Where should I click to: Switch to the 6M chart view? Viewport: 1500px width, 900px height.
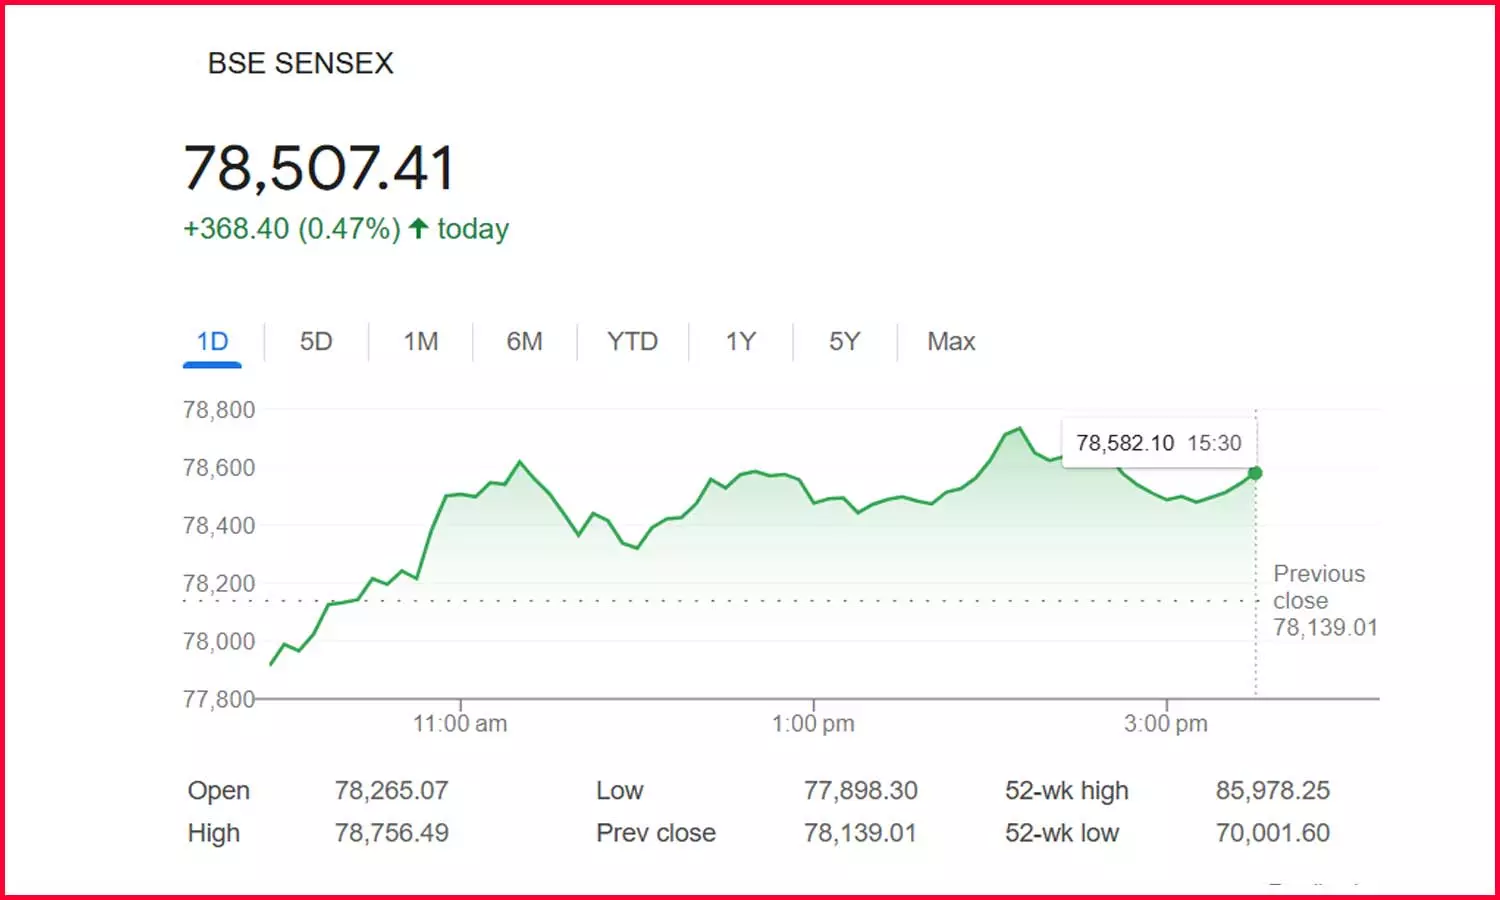[524, 342]
